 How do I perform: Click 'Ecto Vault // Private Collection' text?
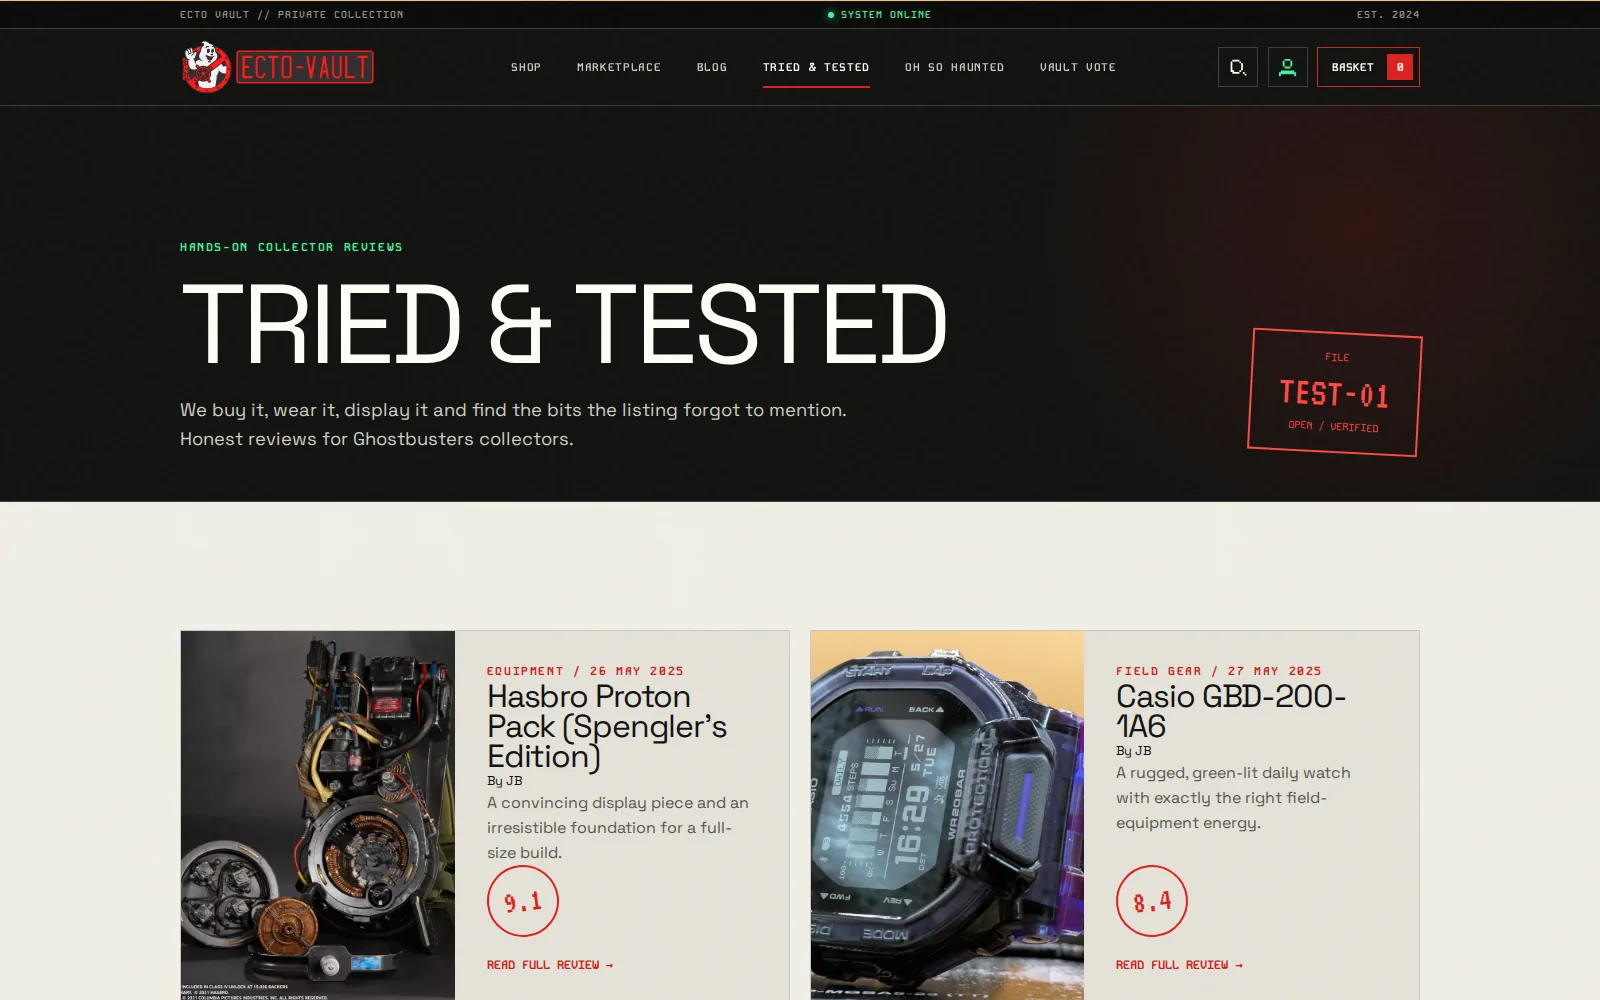click(x=292, y=14)
